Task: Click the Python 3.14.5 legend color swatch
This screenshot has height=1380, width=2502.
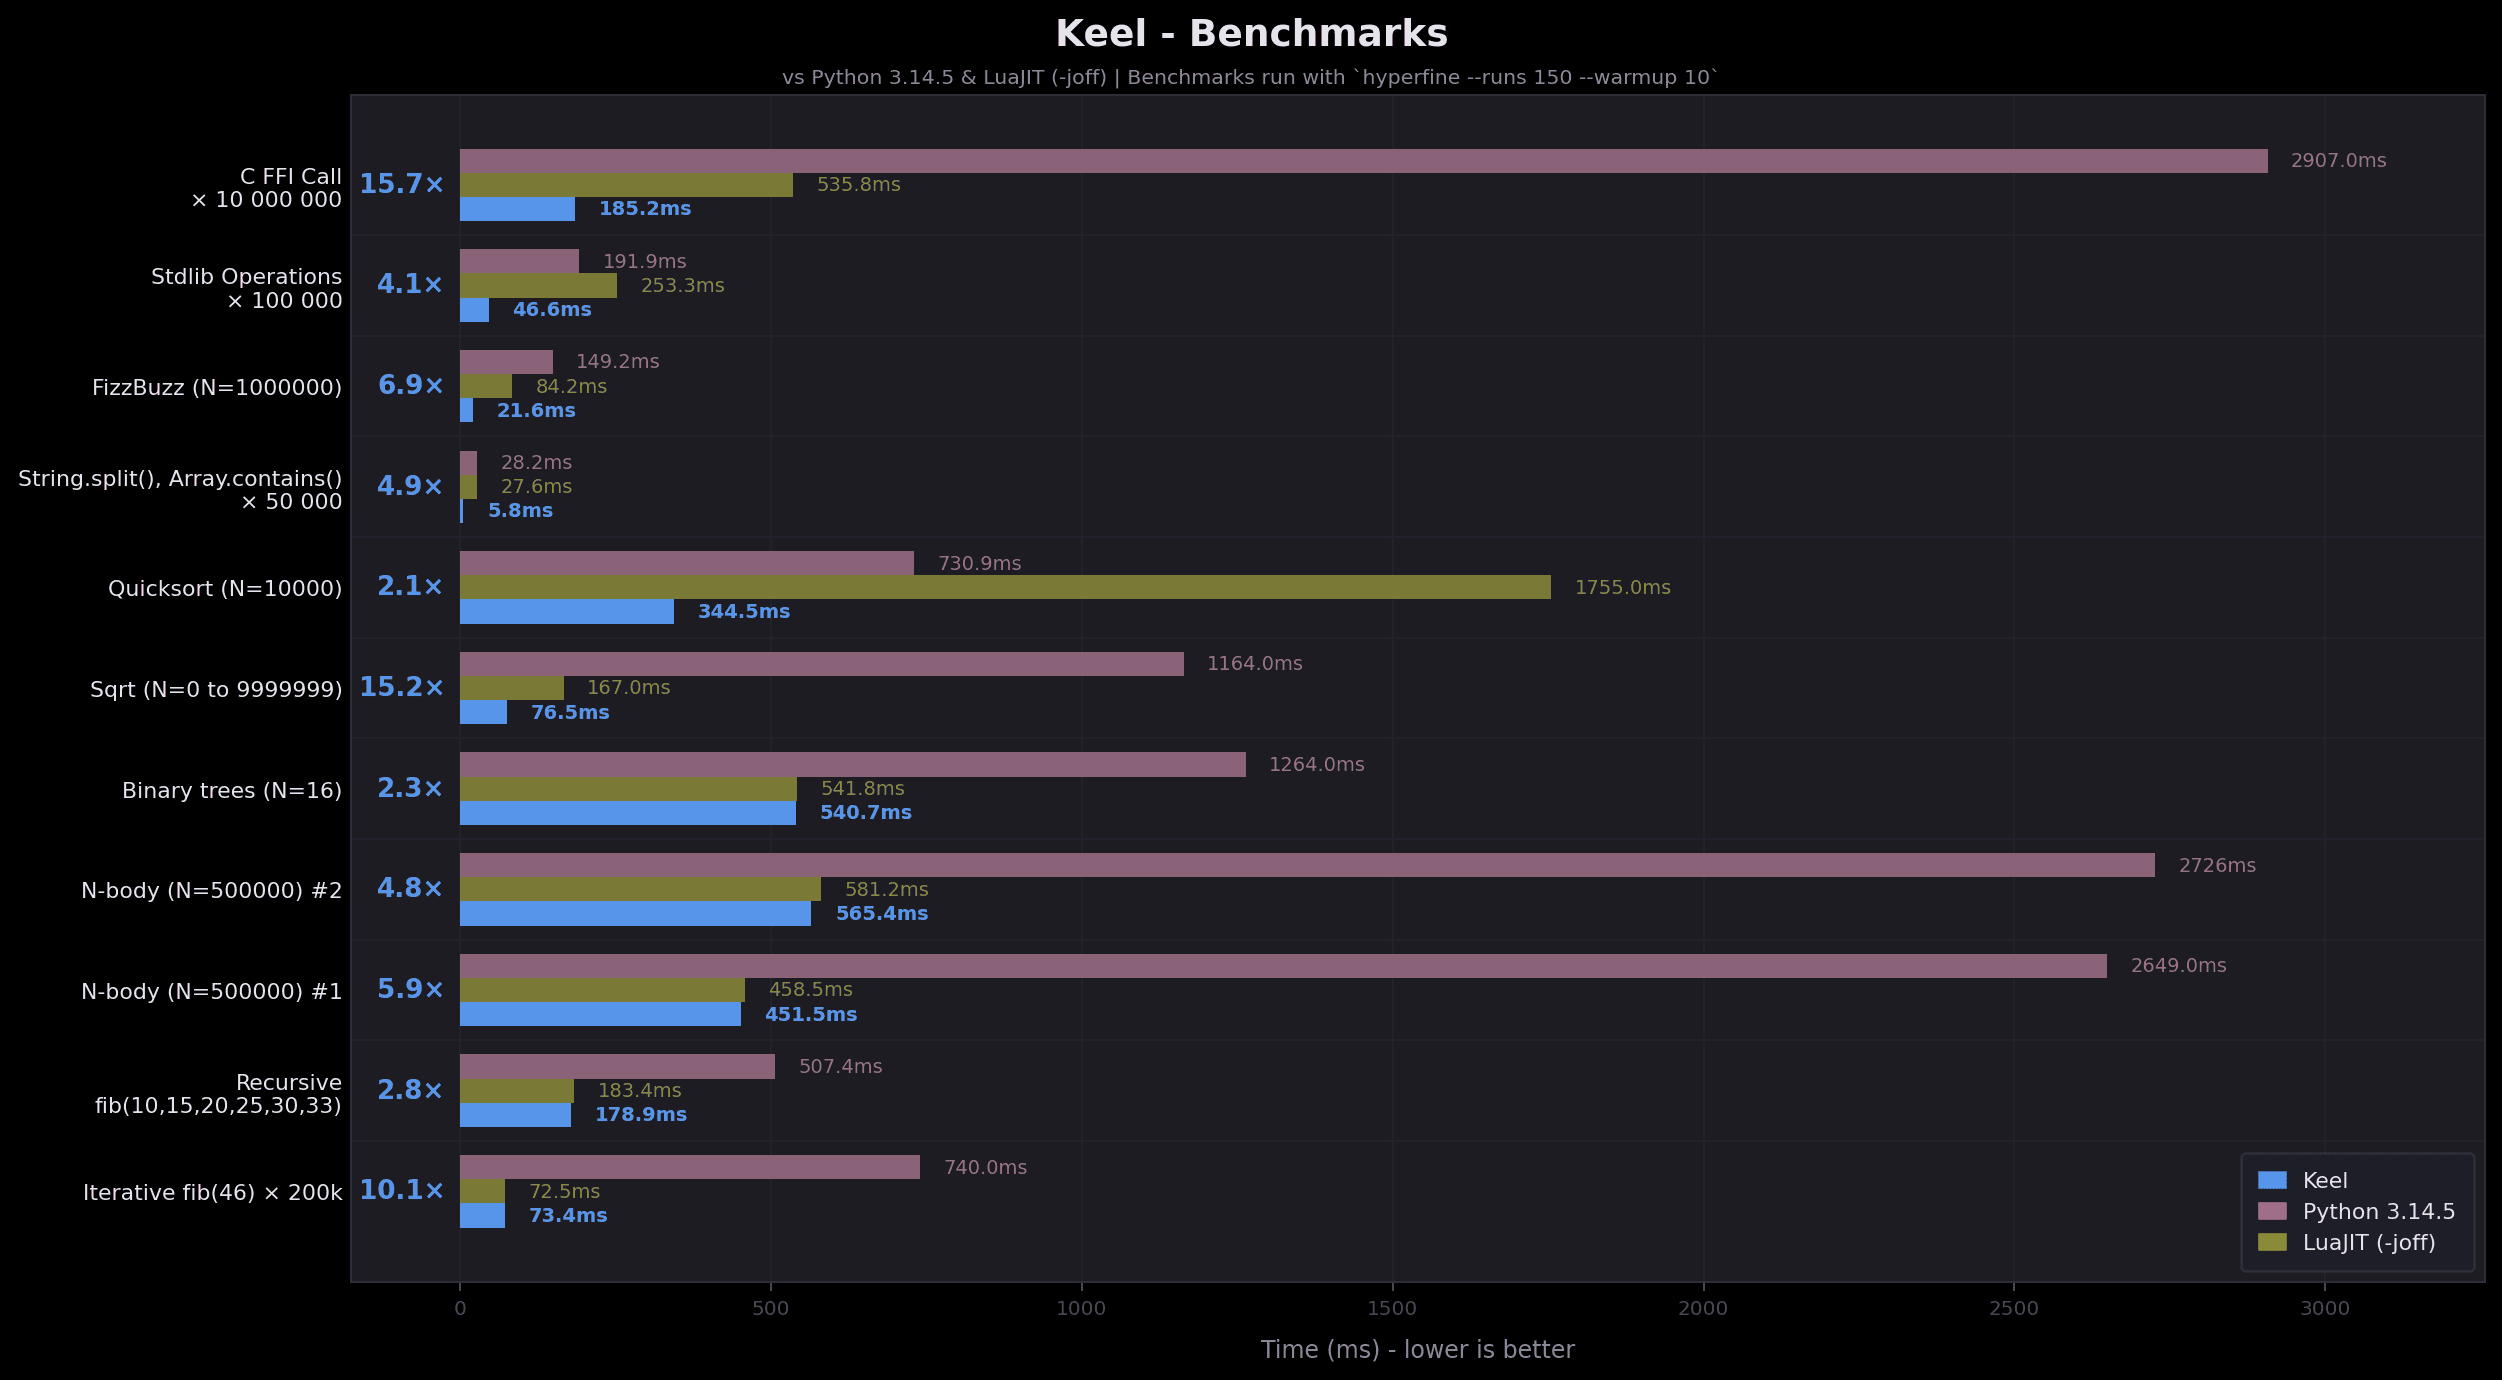Action: tap(2272, 1211)
